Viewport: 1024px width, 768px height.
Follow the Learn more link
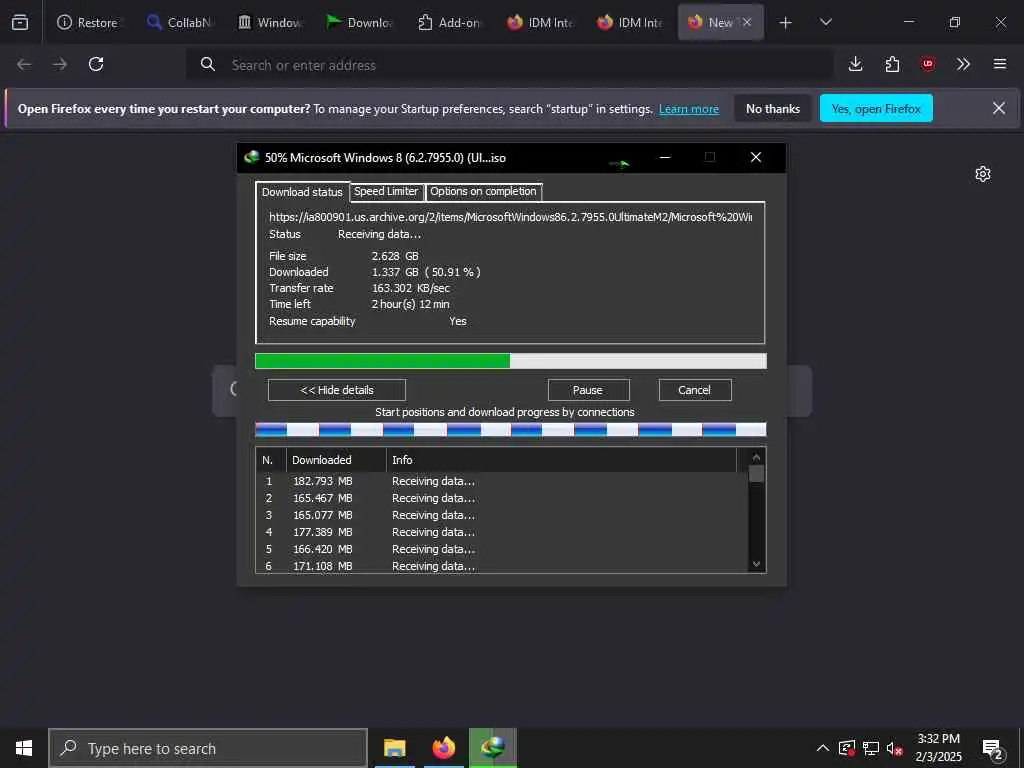pyautogui.click(x=688, y=109)
